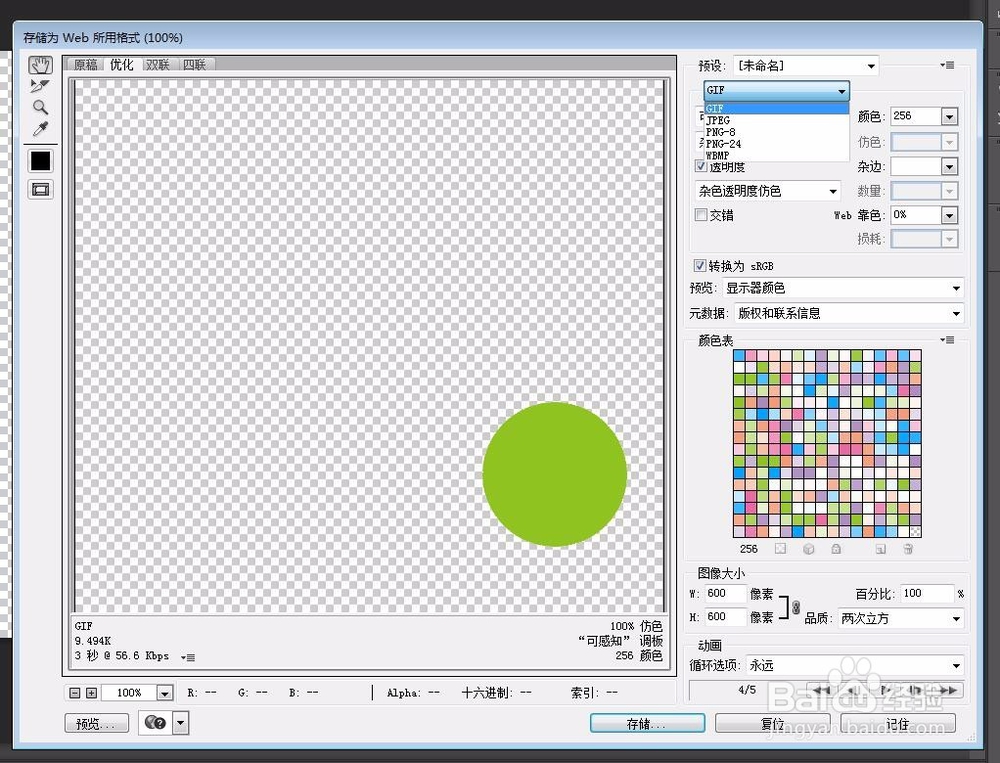Open the 颜色 256 colors dropdown arrow

click(x=949, y=117)
